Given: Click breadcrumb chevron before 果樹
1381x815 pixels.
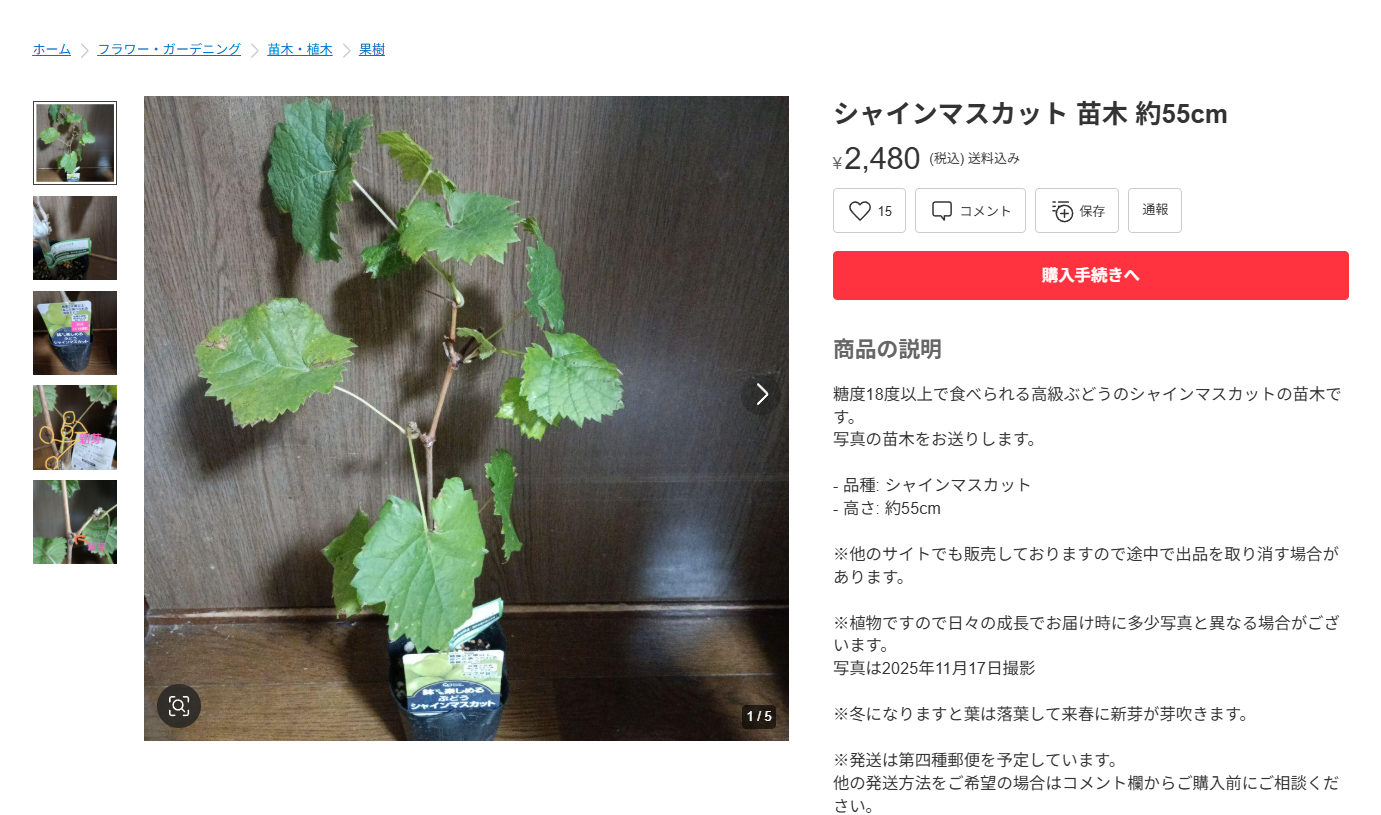Looking at the screenshot, I should [x=347, y=50].
